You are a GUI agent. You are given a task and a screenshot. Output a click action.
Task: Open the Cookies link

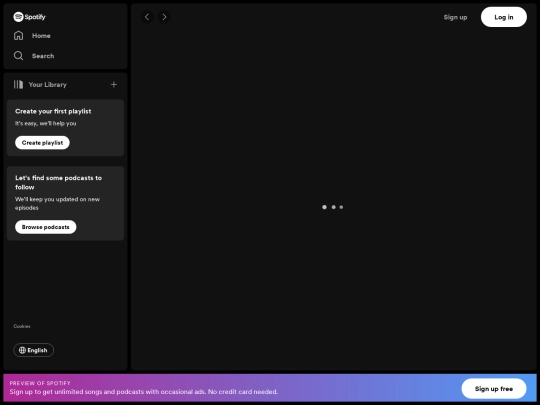coord(22,326)
